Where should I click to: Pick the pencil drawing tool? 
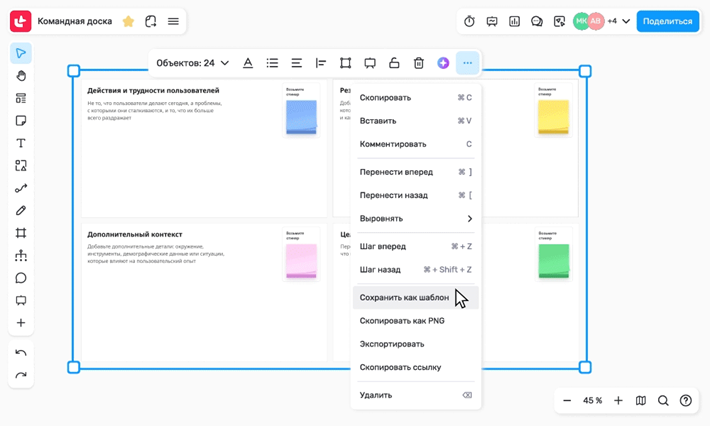21,211
